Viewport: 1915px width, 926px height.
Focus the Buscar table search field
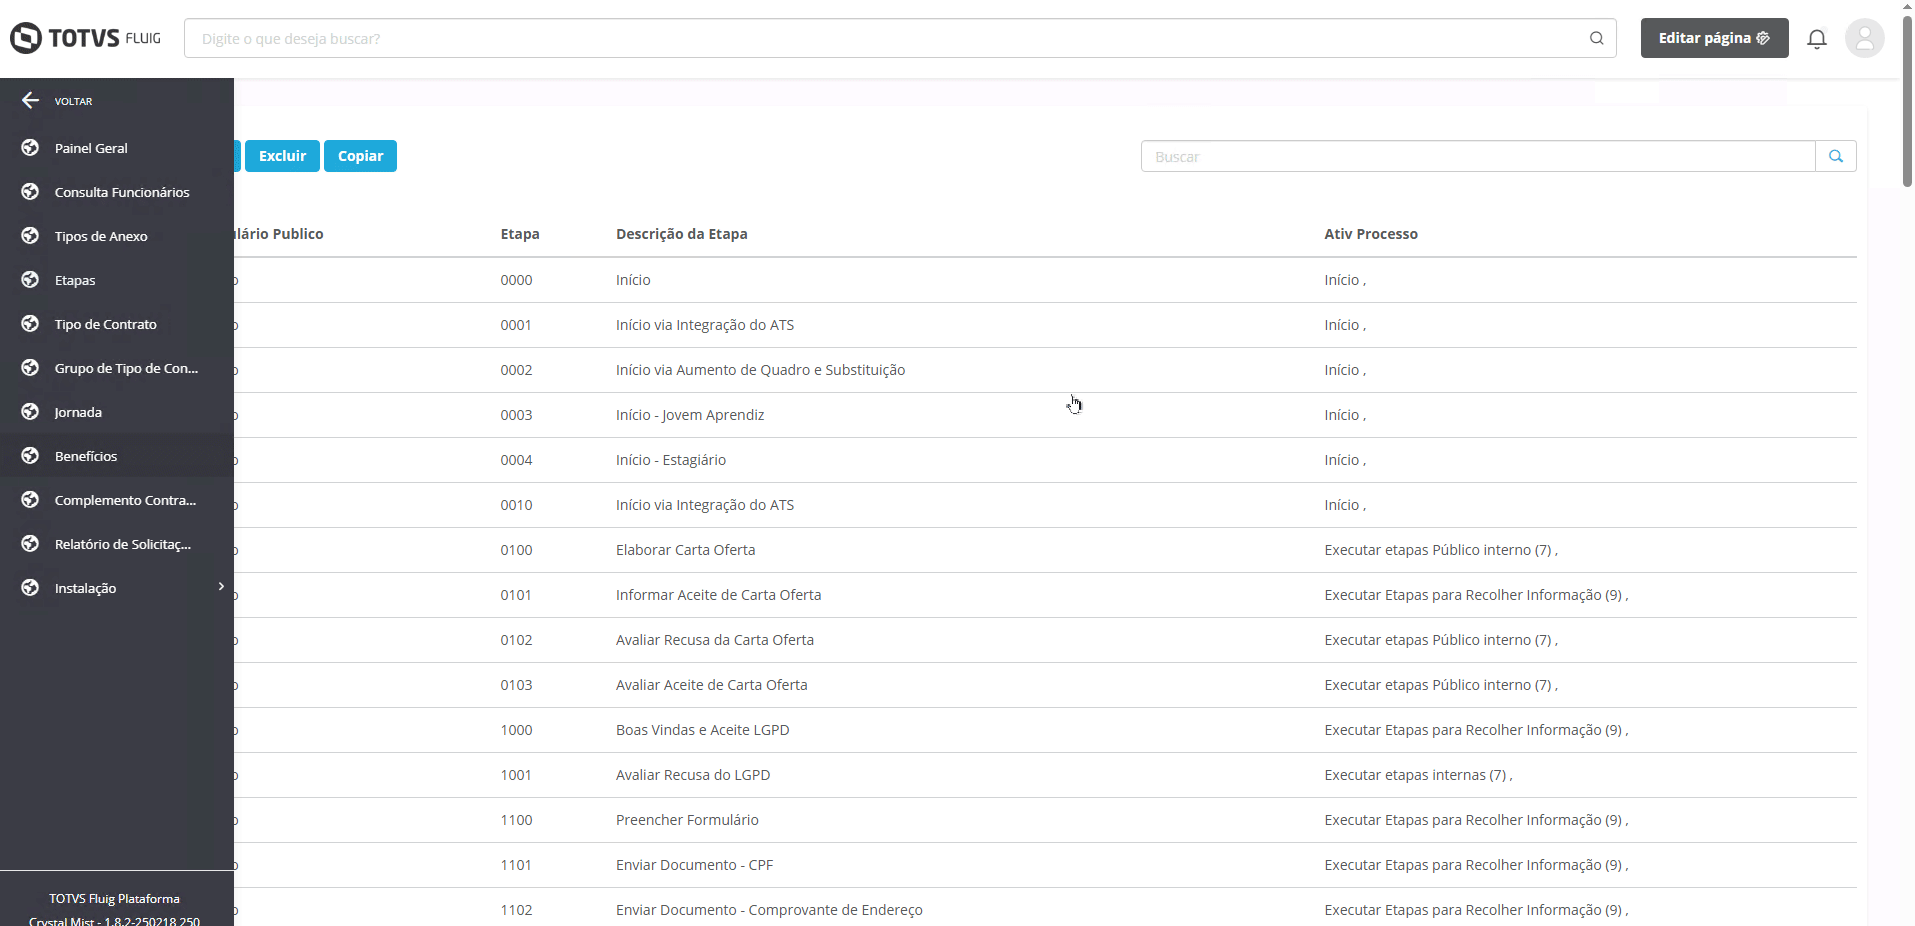tap(1478, 156)
